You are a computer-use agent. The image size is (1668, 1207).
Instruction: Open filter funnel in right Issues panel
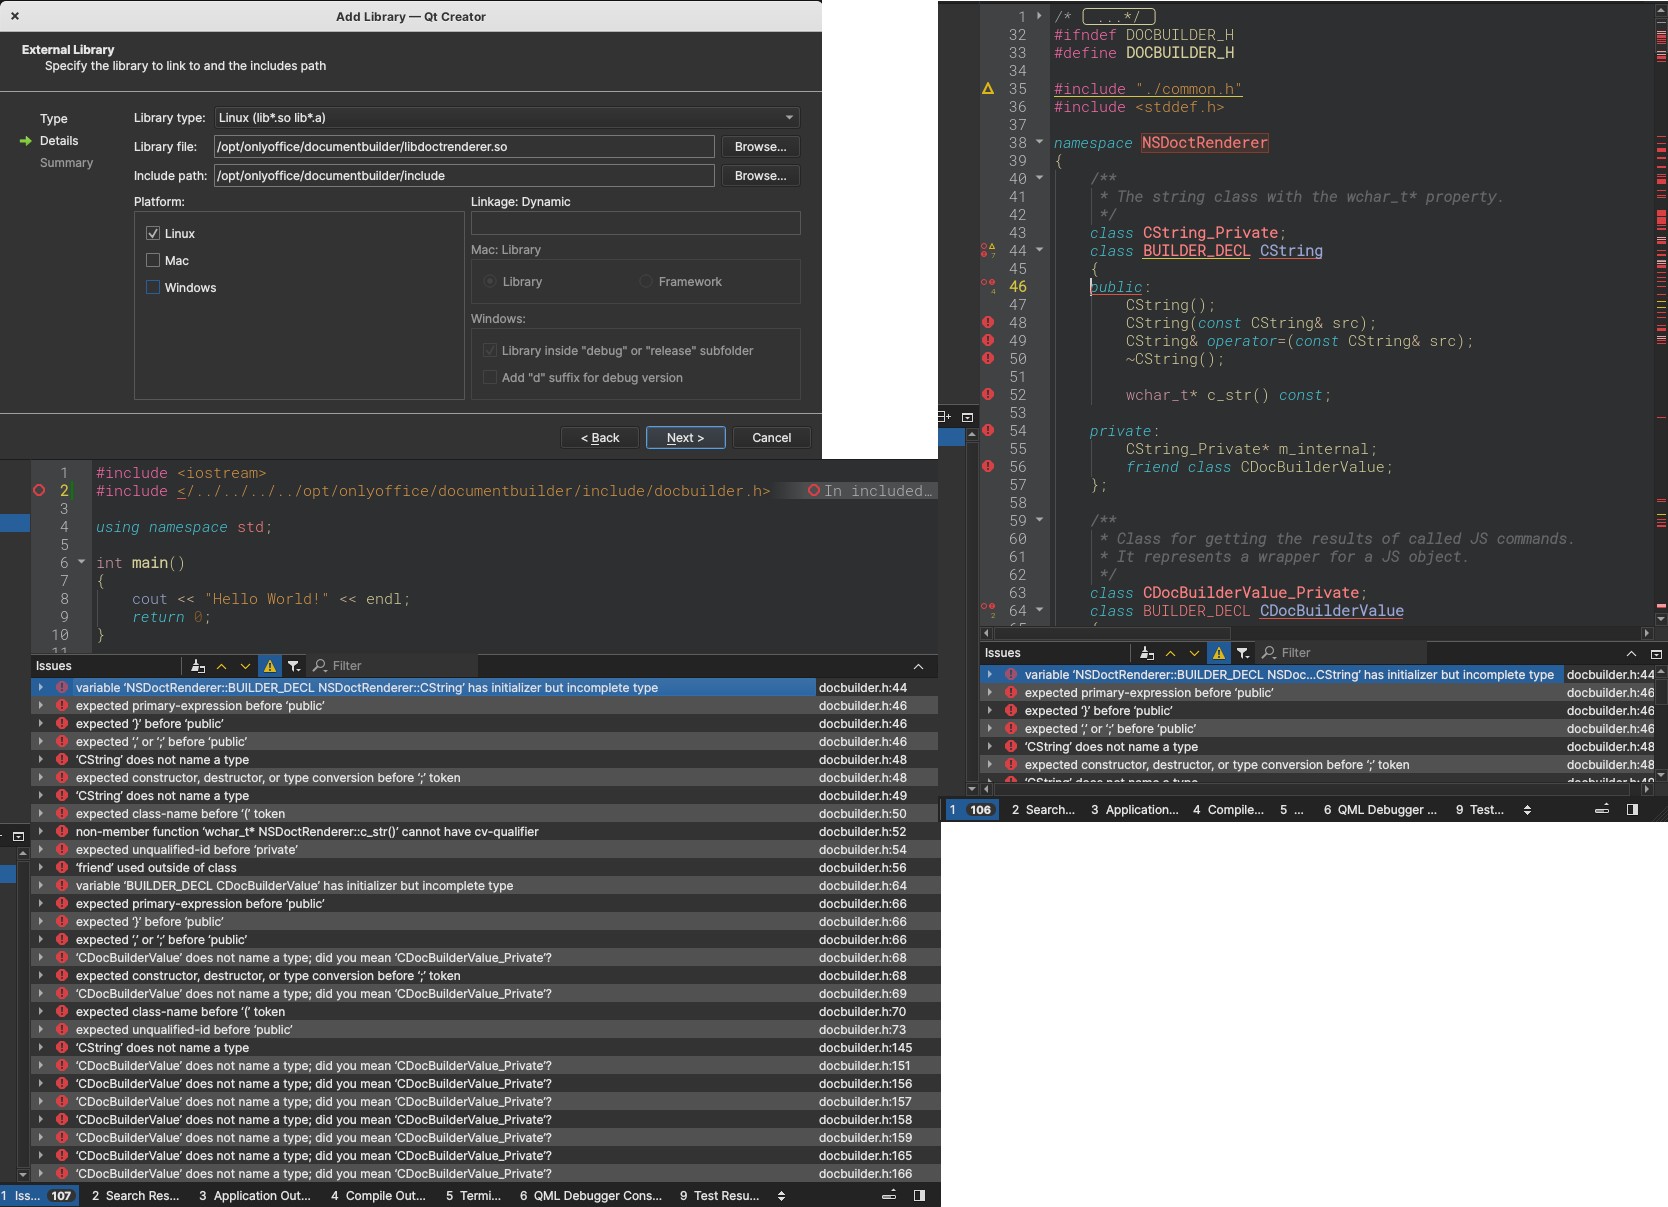(1243, 653)
